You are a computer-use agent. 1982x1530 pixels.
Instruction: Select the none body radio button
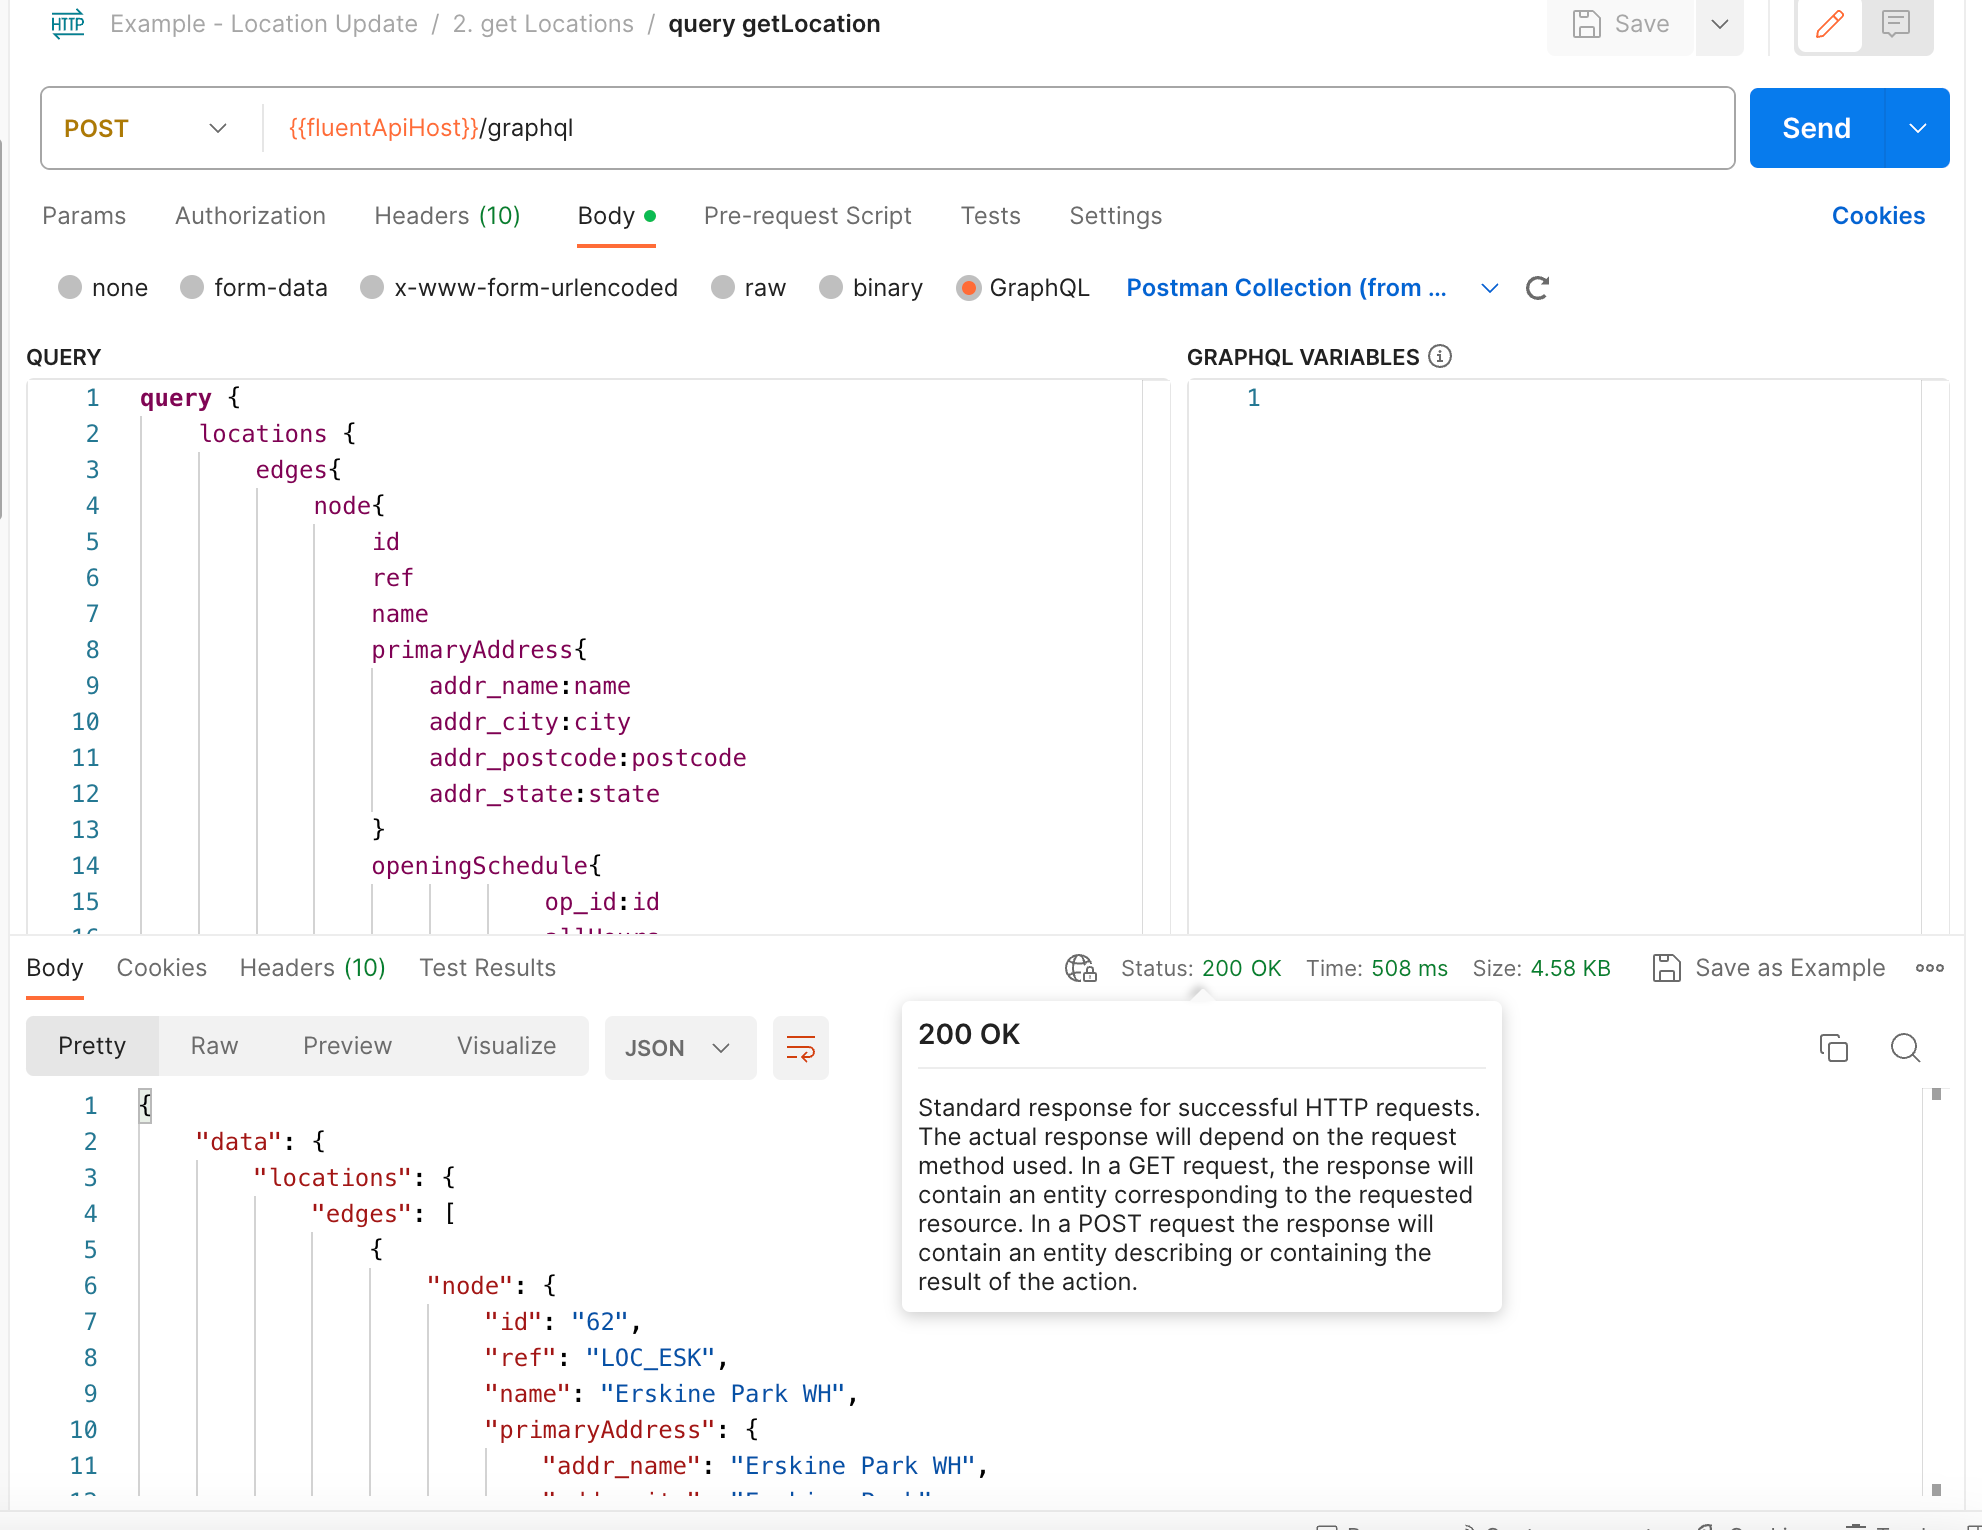pyautogui.click(x=69, y=288)
